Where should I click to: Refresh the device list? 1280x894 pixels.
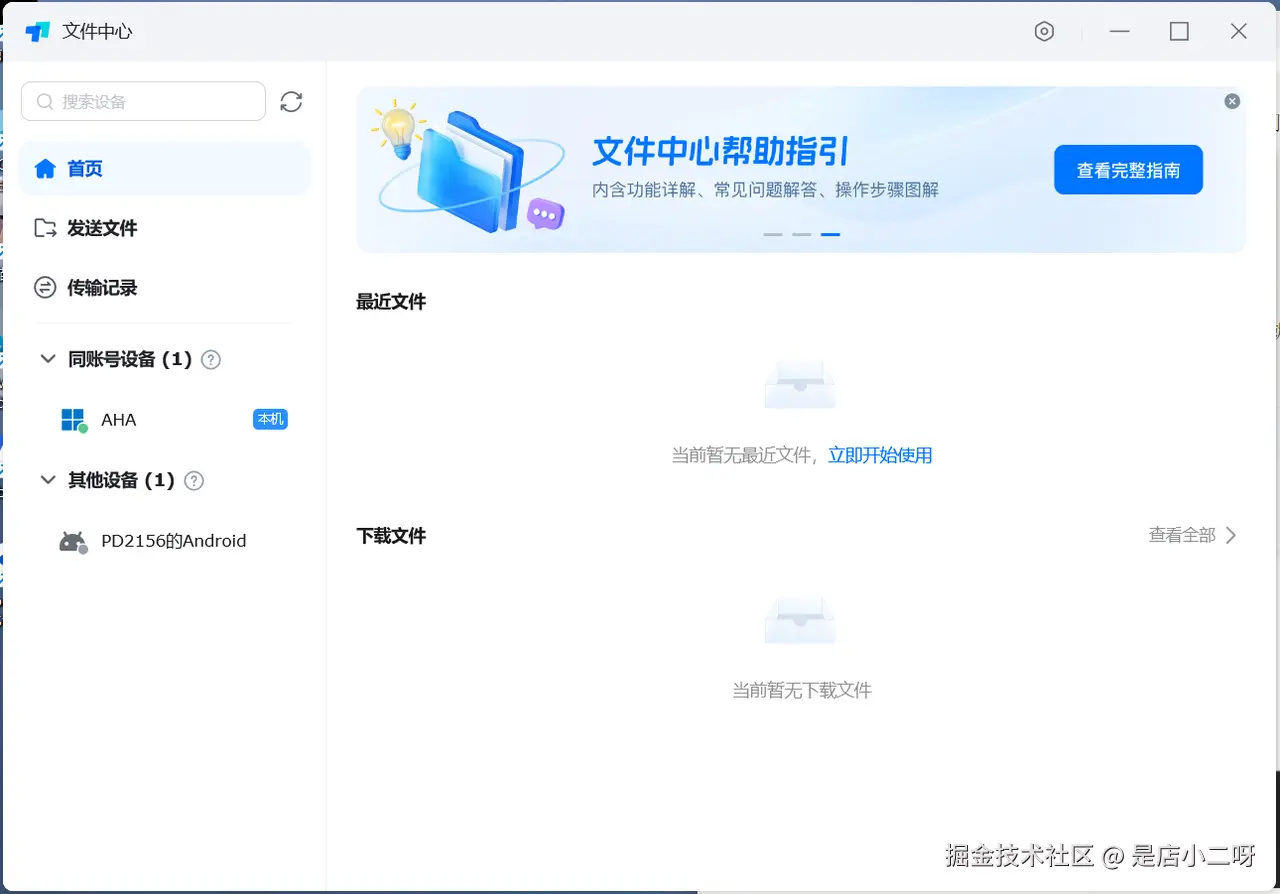[x=291, y=102]
